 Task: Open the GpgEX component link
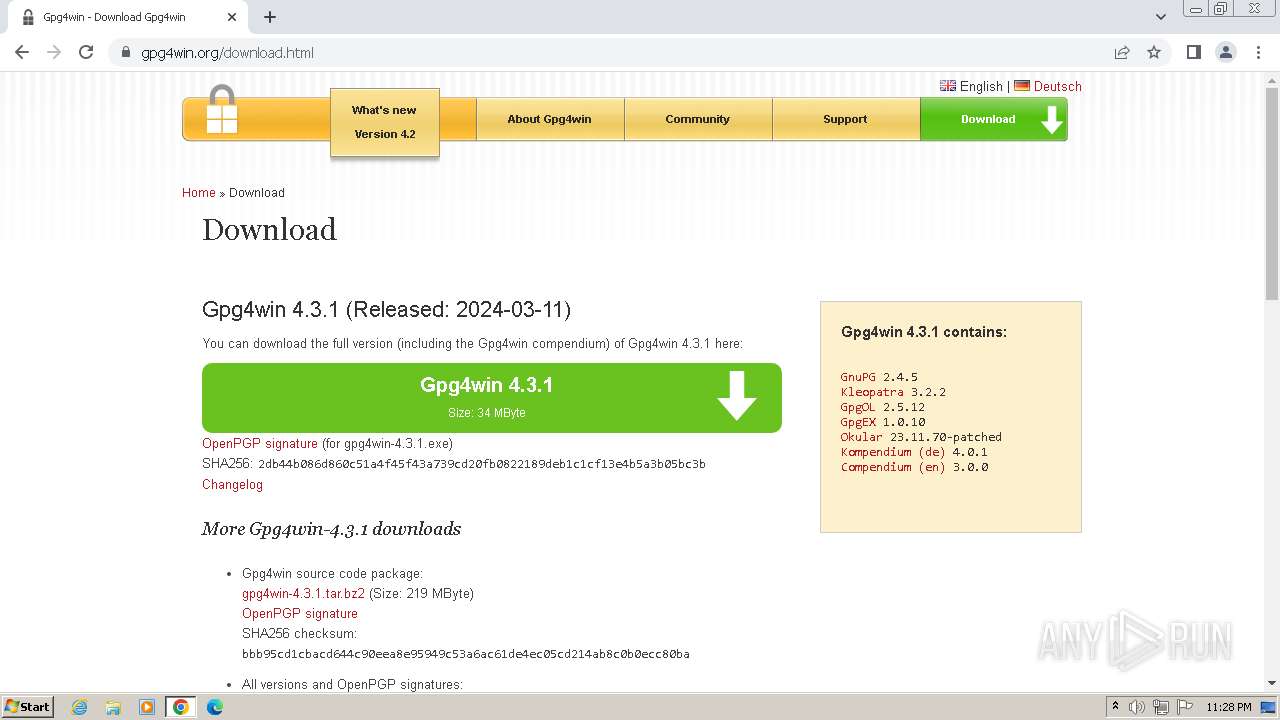(858, 422)
